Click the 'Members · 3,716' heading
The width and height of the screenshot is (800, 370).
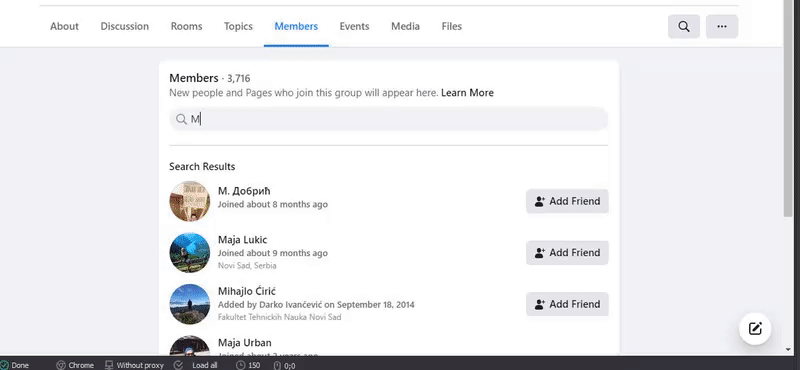click(x=210, y=78)
